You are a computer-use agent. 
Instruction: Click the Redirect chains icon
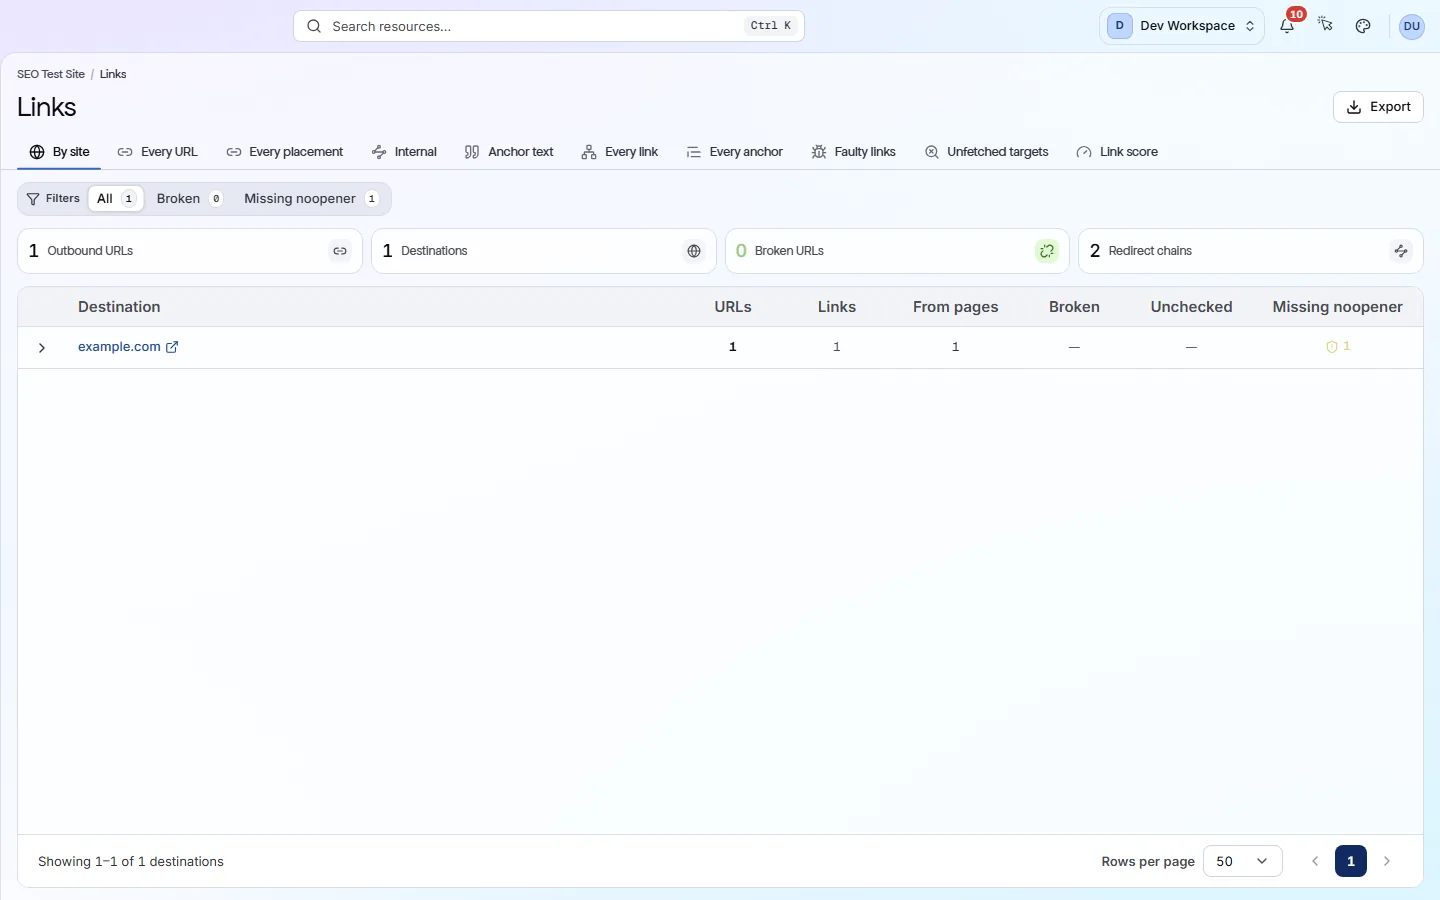pos(1401,251)
